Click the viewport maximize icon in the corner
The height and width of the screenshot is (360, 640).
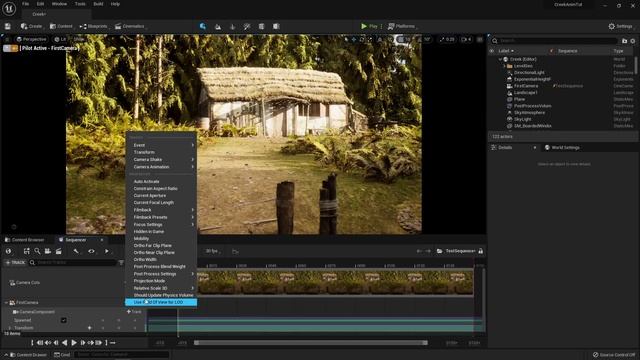pos(480,40)
